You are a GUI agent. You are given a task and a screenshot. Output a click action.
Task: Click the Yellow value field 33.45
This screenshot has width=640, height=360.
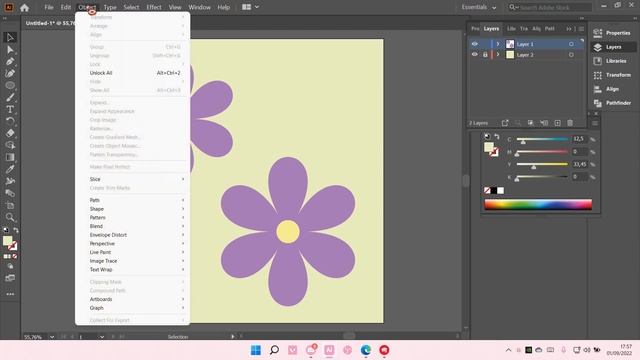[x=579, y=164]
